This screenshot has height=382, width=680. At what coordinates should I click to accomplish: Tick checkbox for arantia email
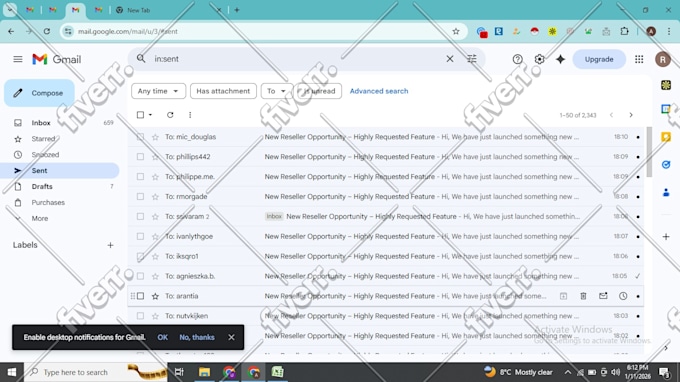[x=140, y=296]
